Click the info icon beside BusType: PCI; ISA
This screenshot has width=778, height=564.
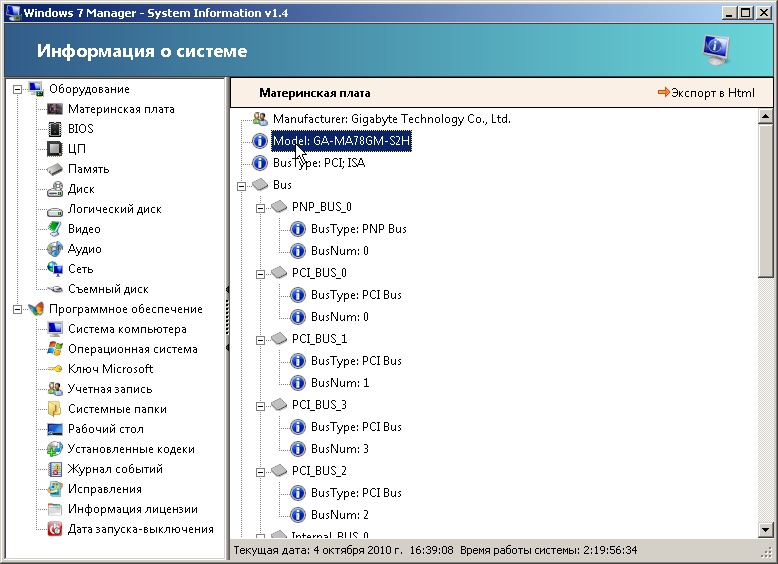pyautogui.click(x=260, y=163)
